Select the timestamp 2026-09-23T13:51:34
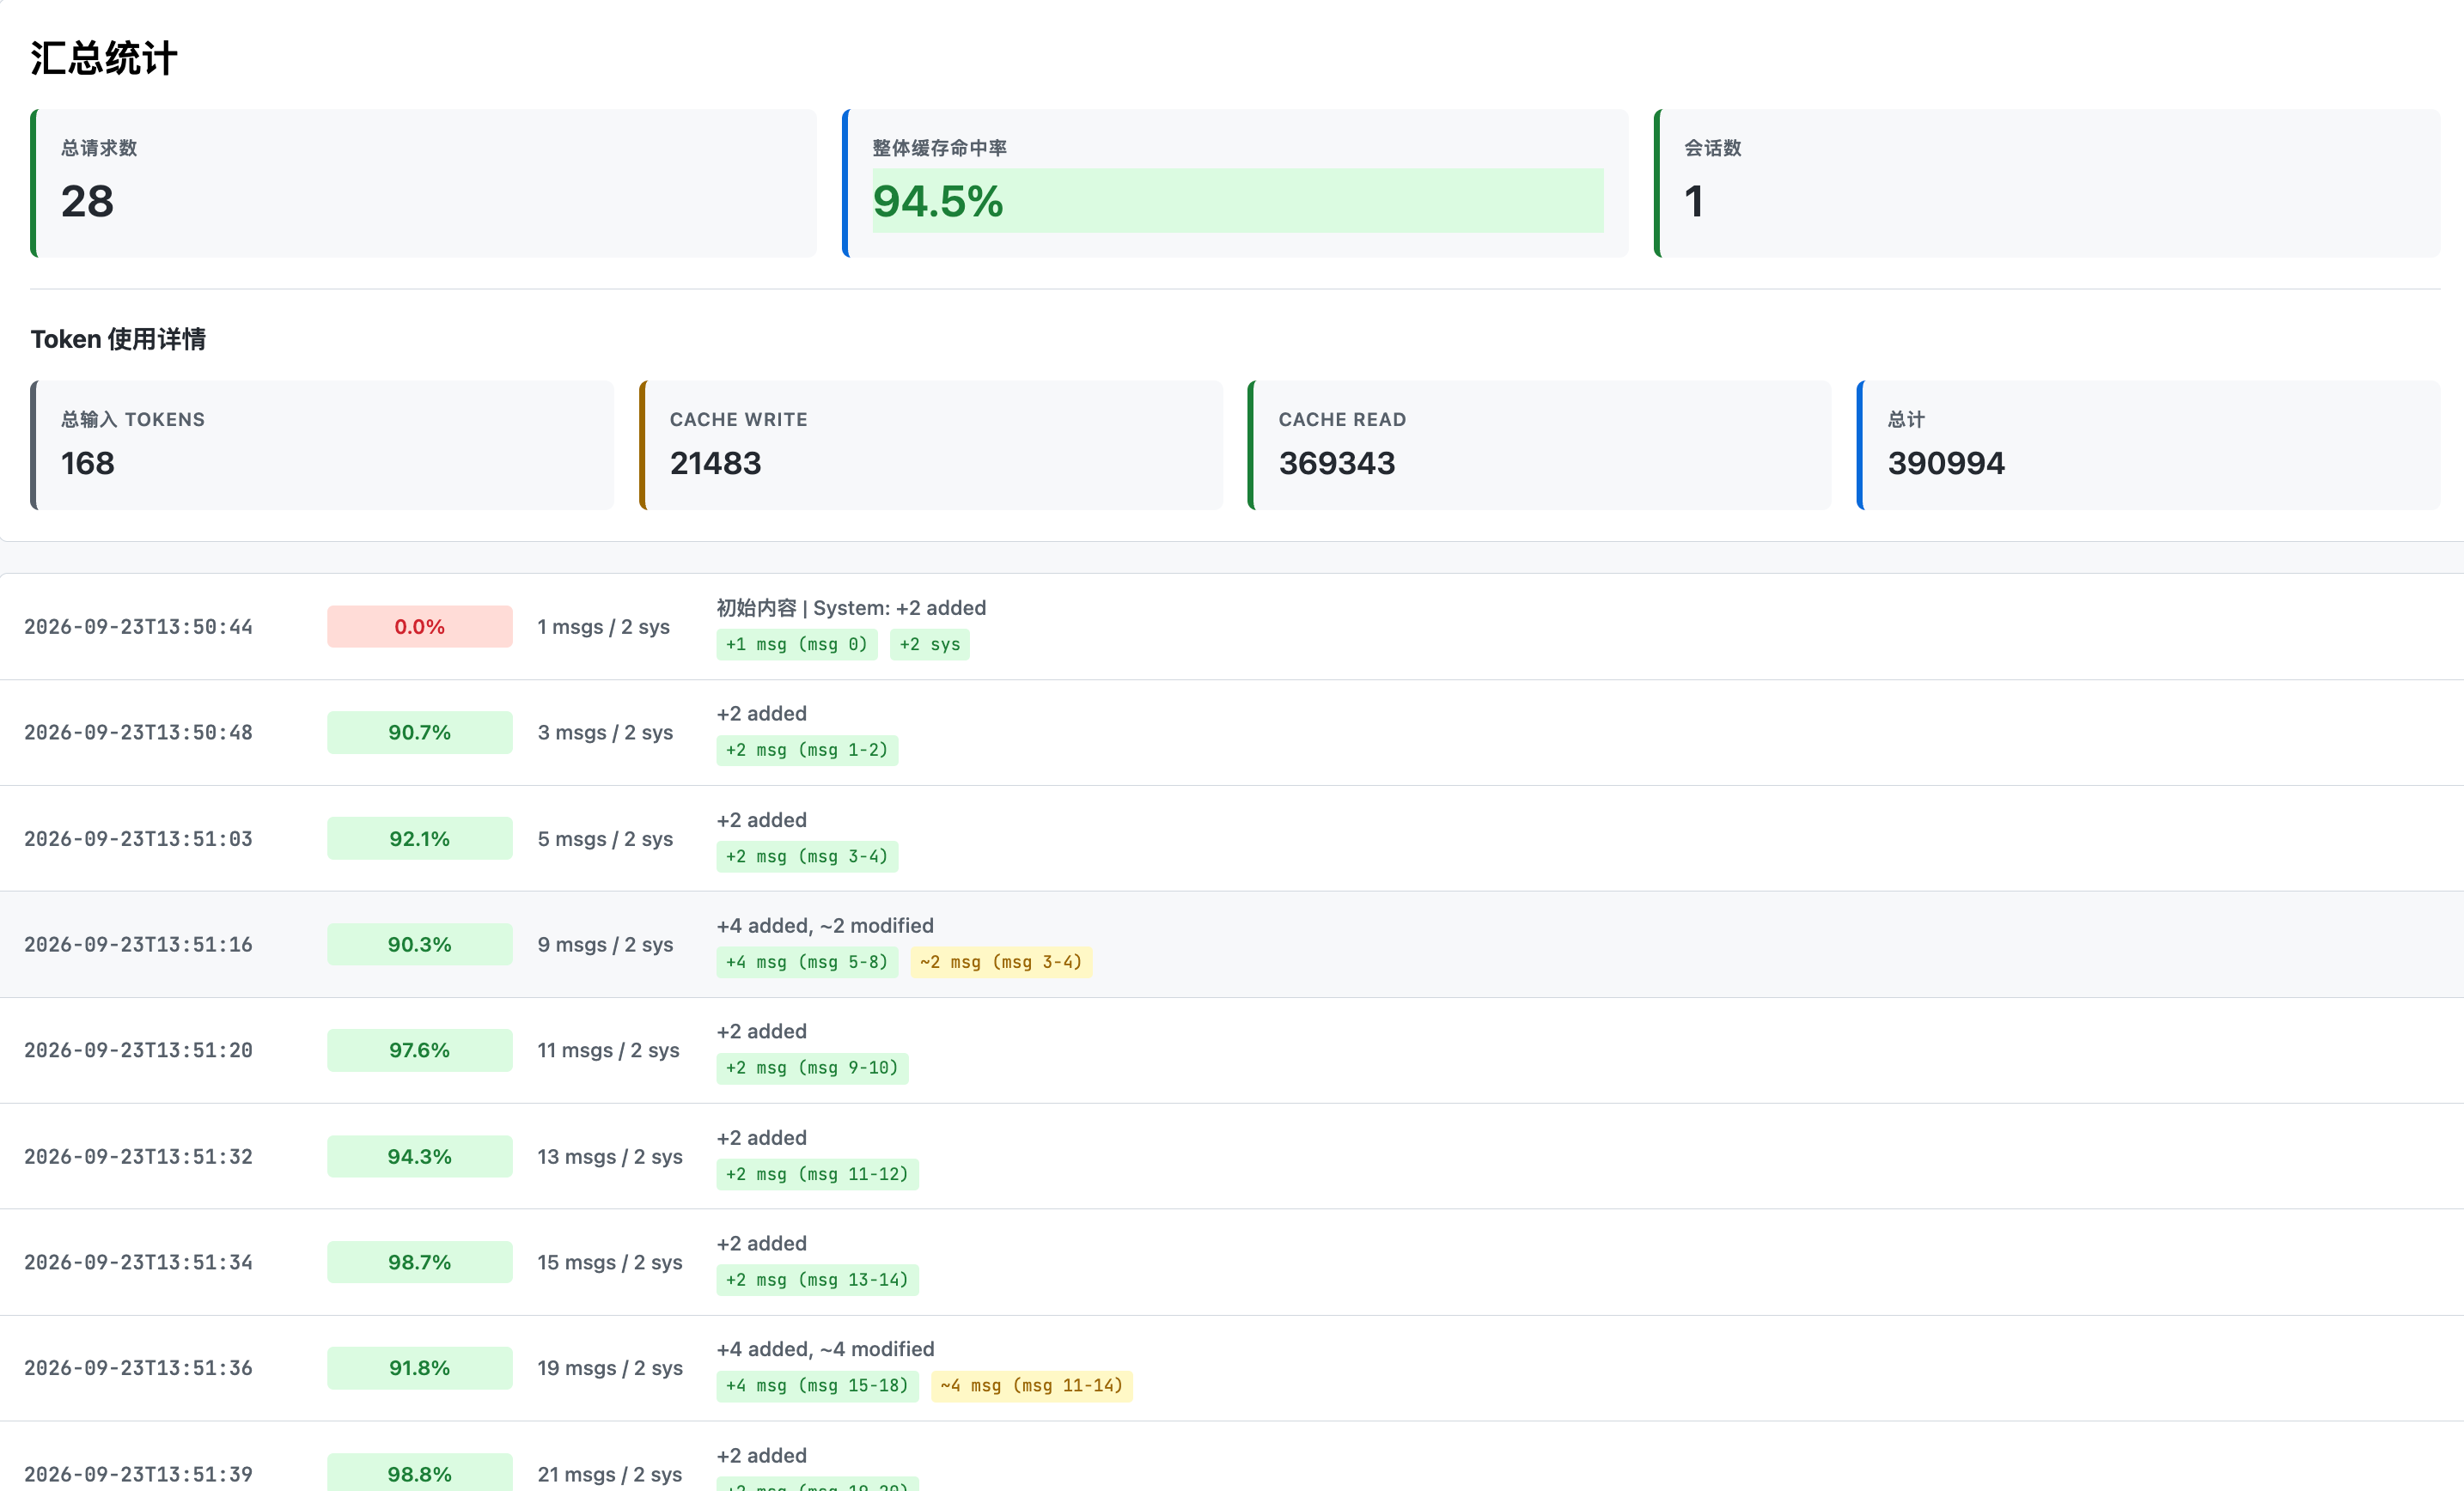 [x=138, y=1262]
